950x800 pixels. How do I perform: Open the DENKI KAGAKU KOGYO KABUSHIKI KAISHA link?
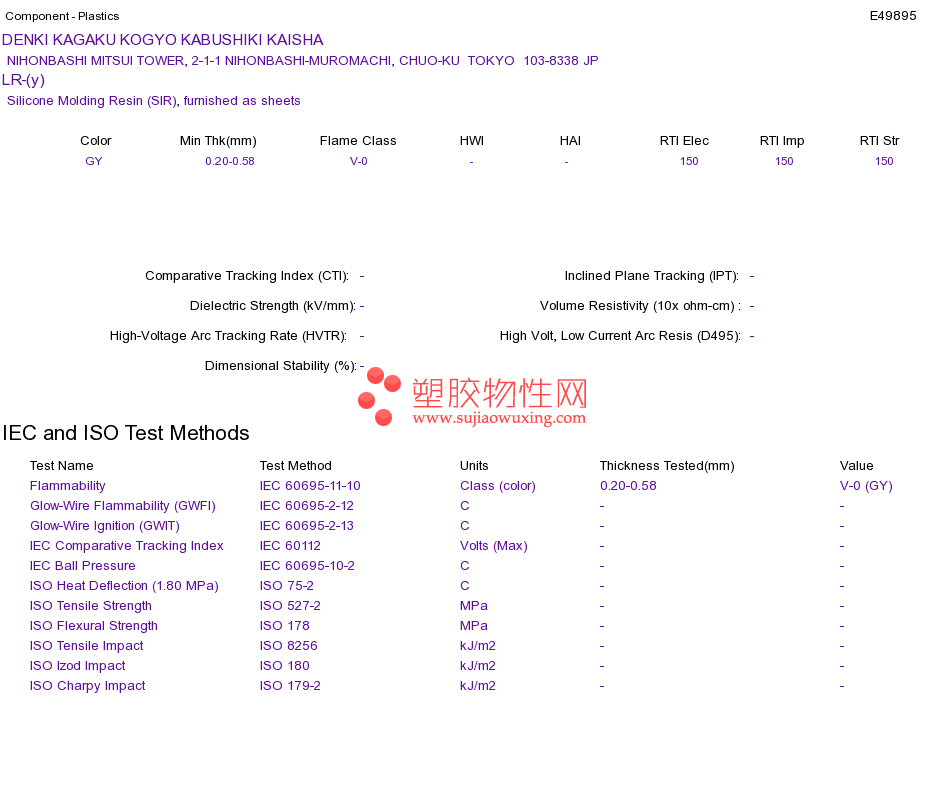(162, 40)
